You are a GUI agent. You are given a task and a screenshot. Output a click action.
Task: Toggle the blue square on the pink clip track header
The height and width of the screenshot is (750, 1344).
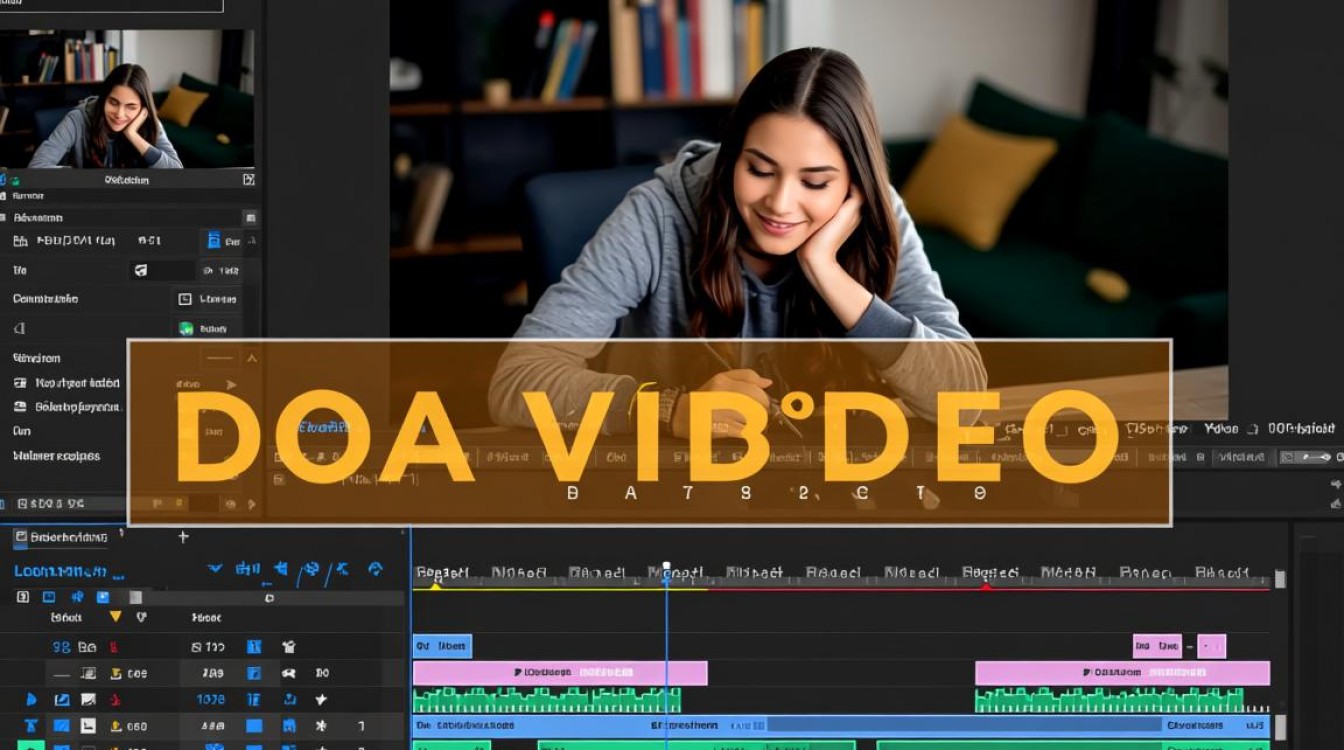click(x=254, y=674)
